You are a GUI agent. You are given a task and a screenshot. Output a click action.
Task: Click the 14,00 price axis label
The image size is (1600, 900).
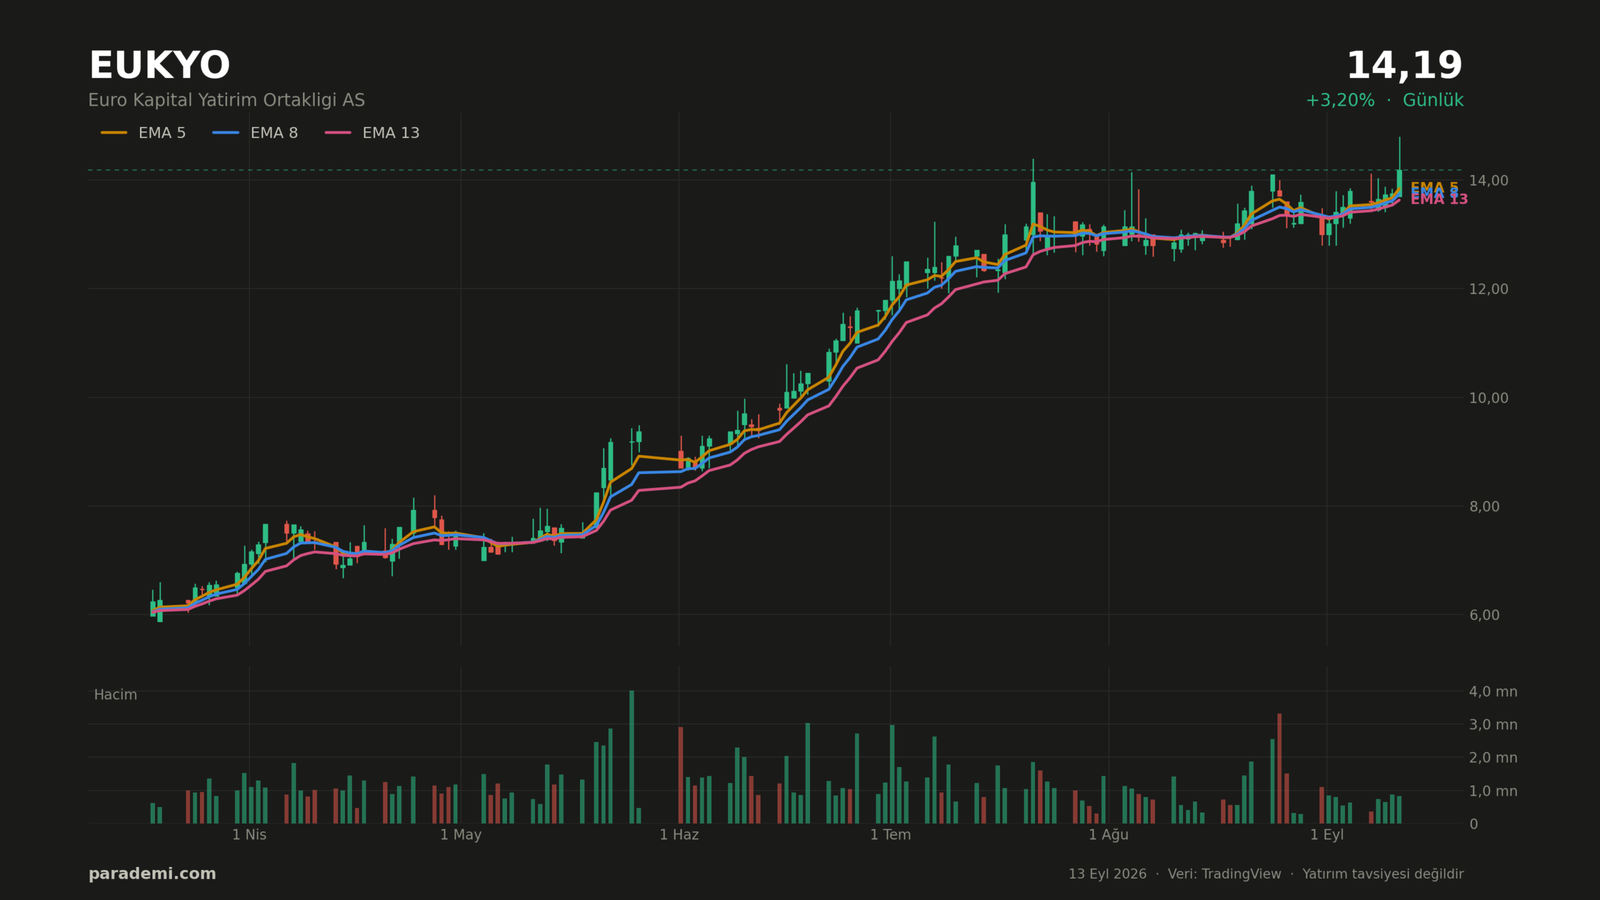pyautogui.click(x=1489, y=181)
